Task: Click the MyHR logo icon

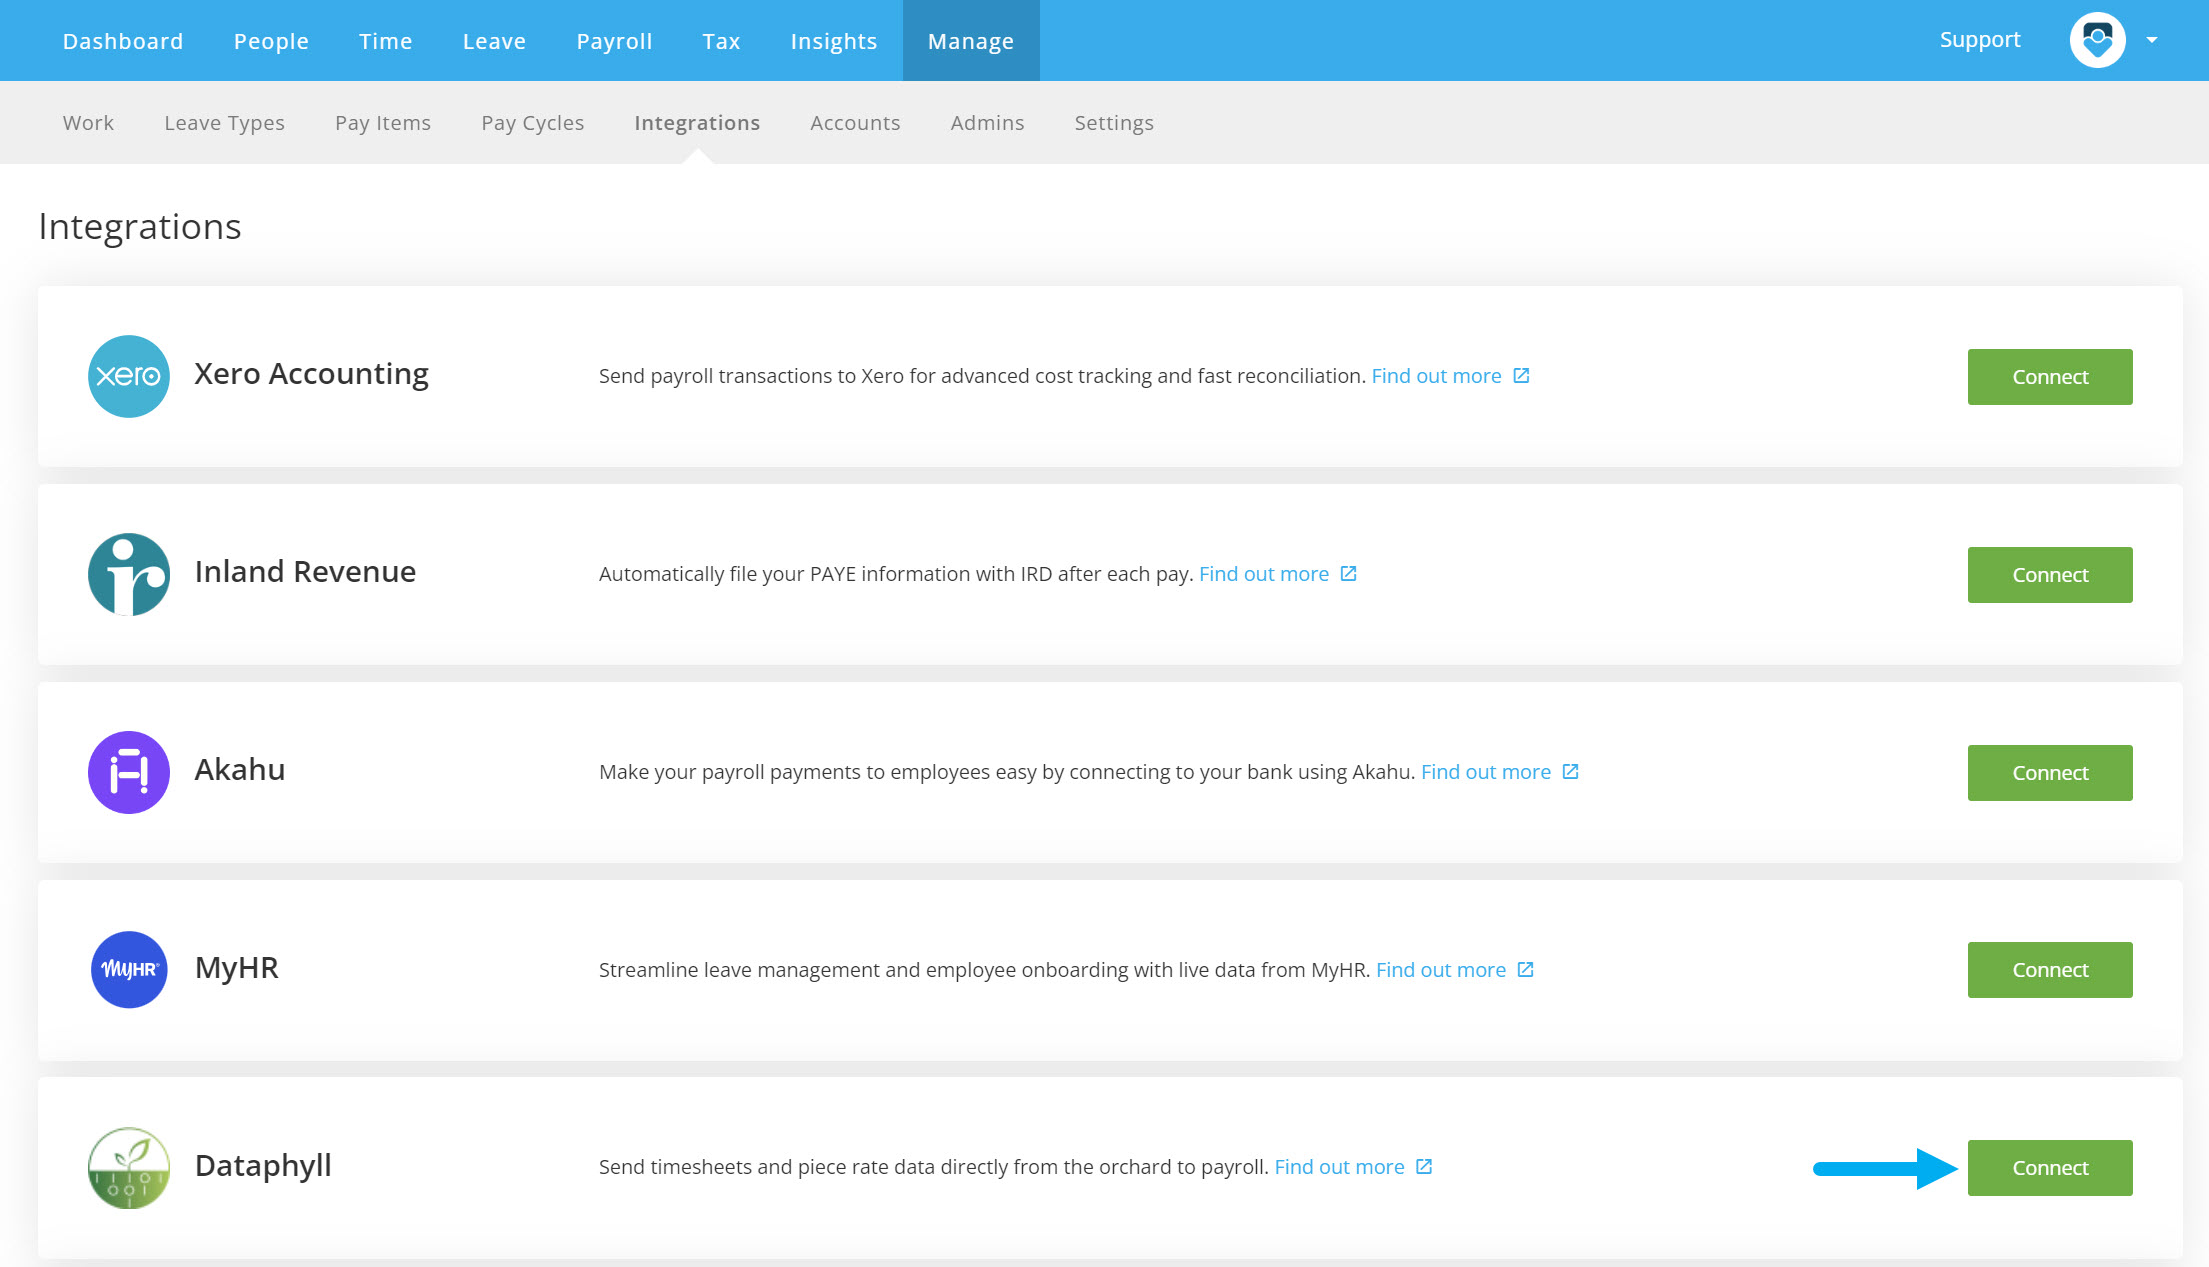Action: (129, 969)
